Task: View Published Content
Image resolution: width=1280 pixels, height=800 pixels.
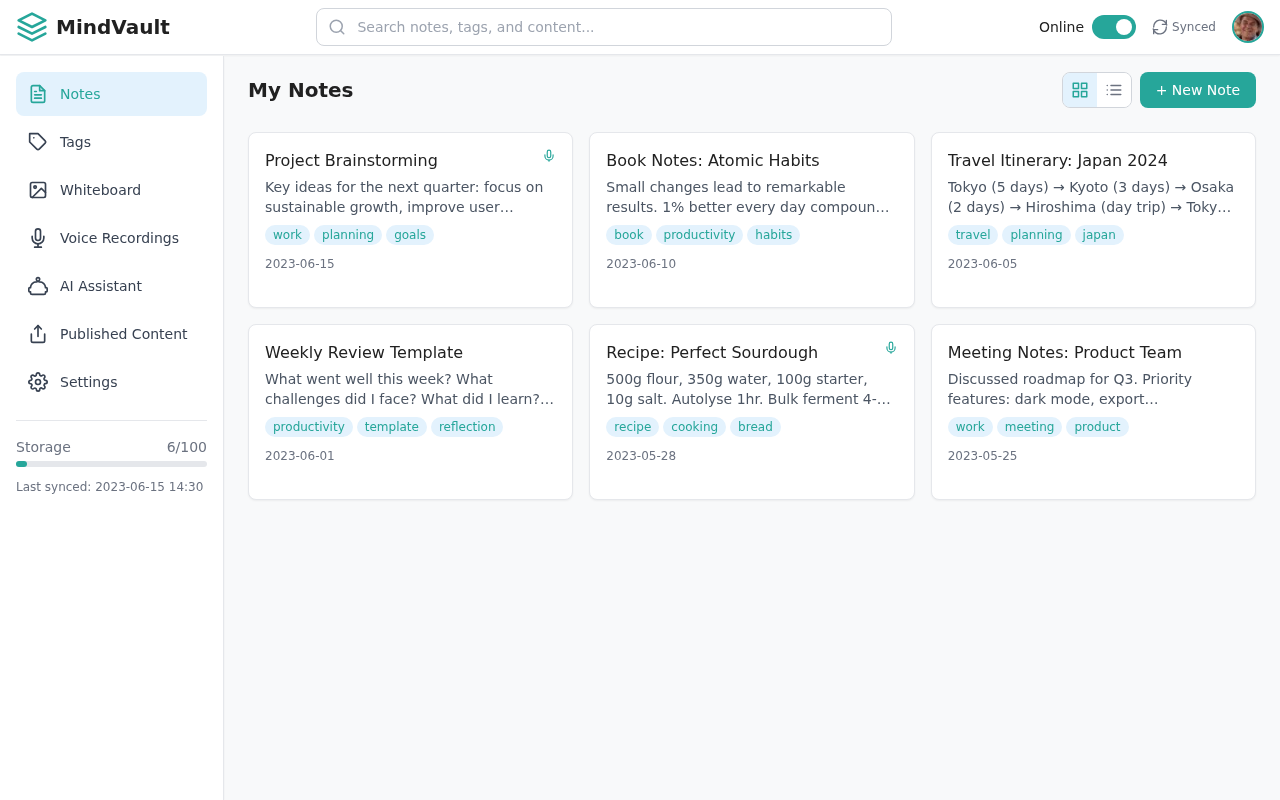Action: click(124, 334)
